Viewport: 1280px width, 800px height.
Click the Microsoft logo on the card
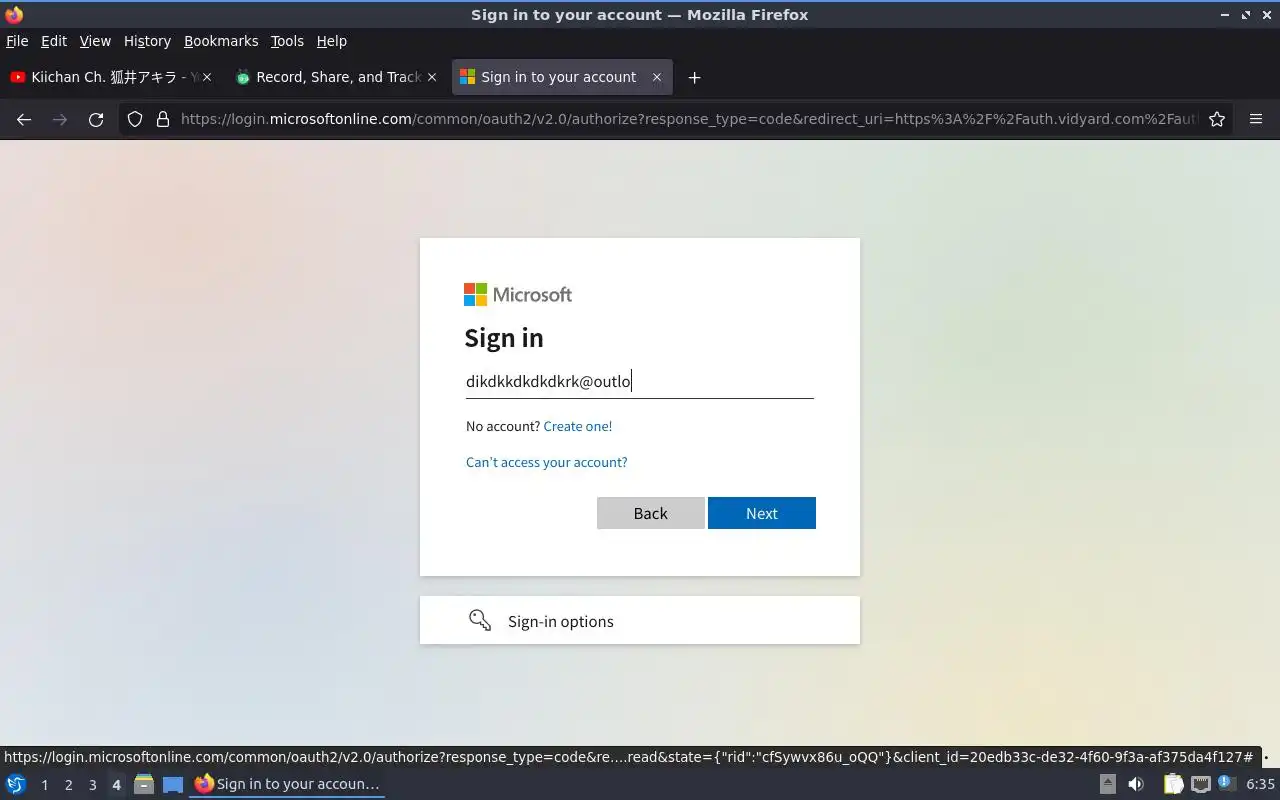click(518, 294)
